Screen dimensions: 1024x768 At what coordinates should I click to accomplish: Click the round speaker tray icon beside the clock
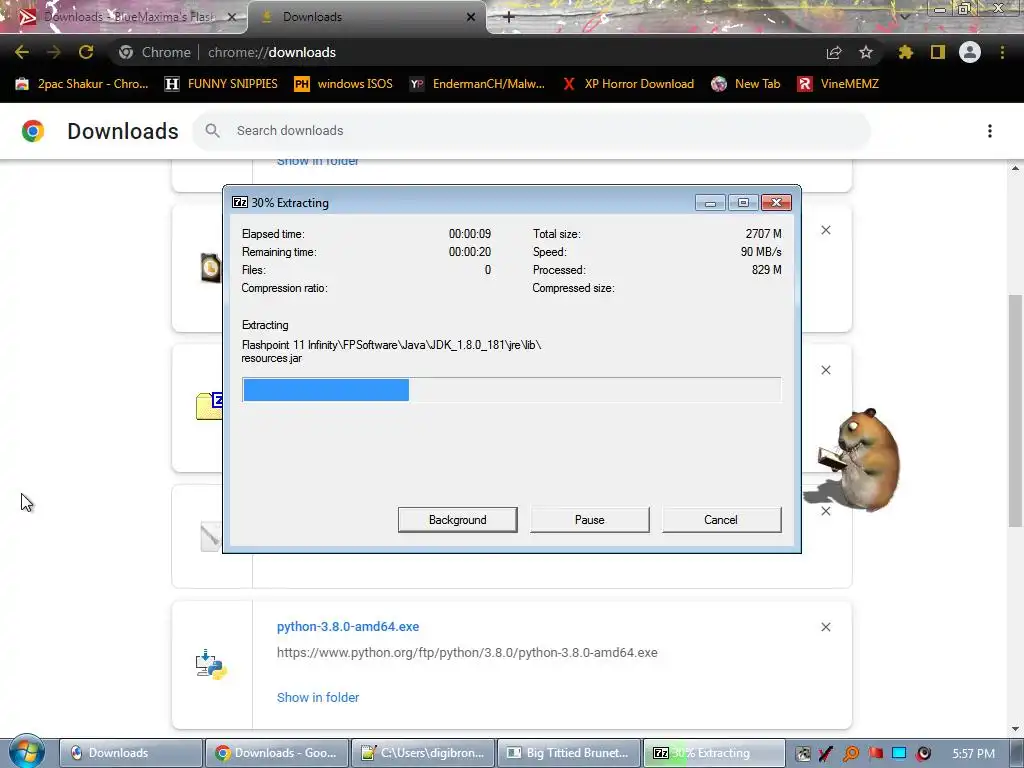click(923, 754)
